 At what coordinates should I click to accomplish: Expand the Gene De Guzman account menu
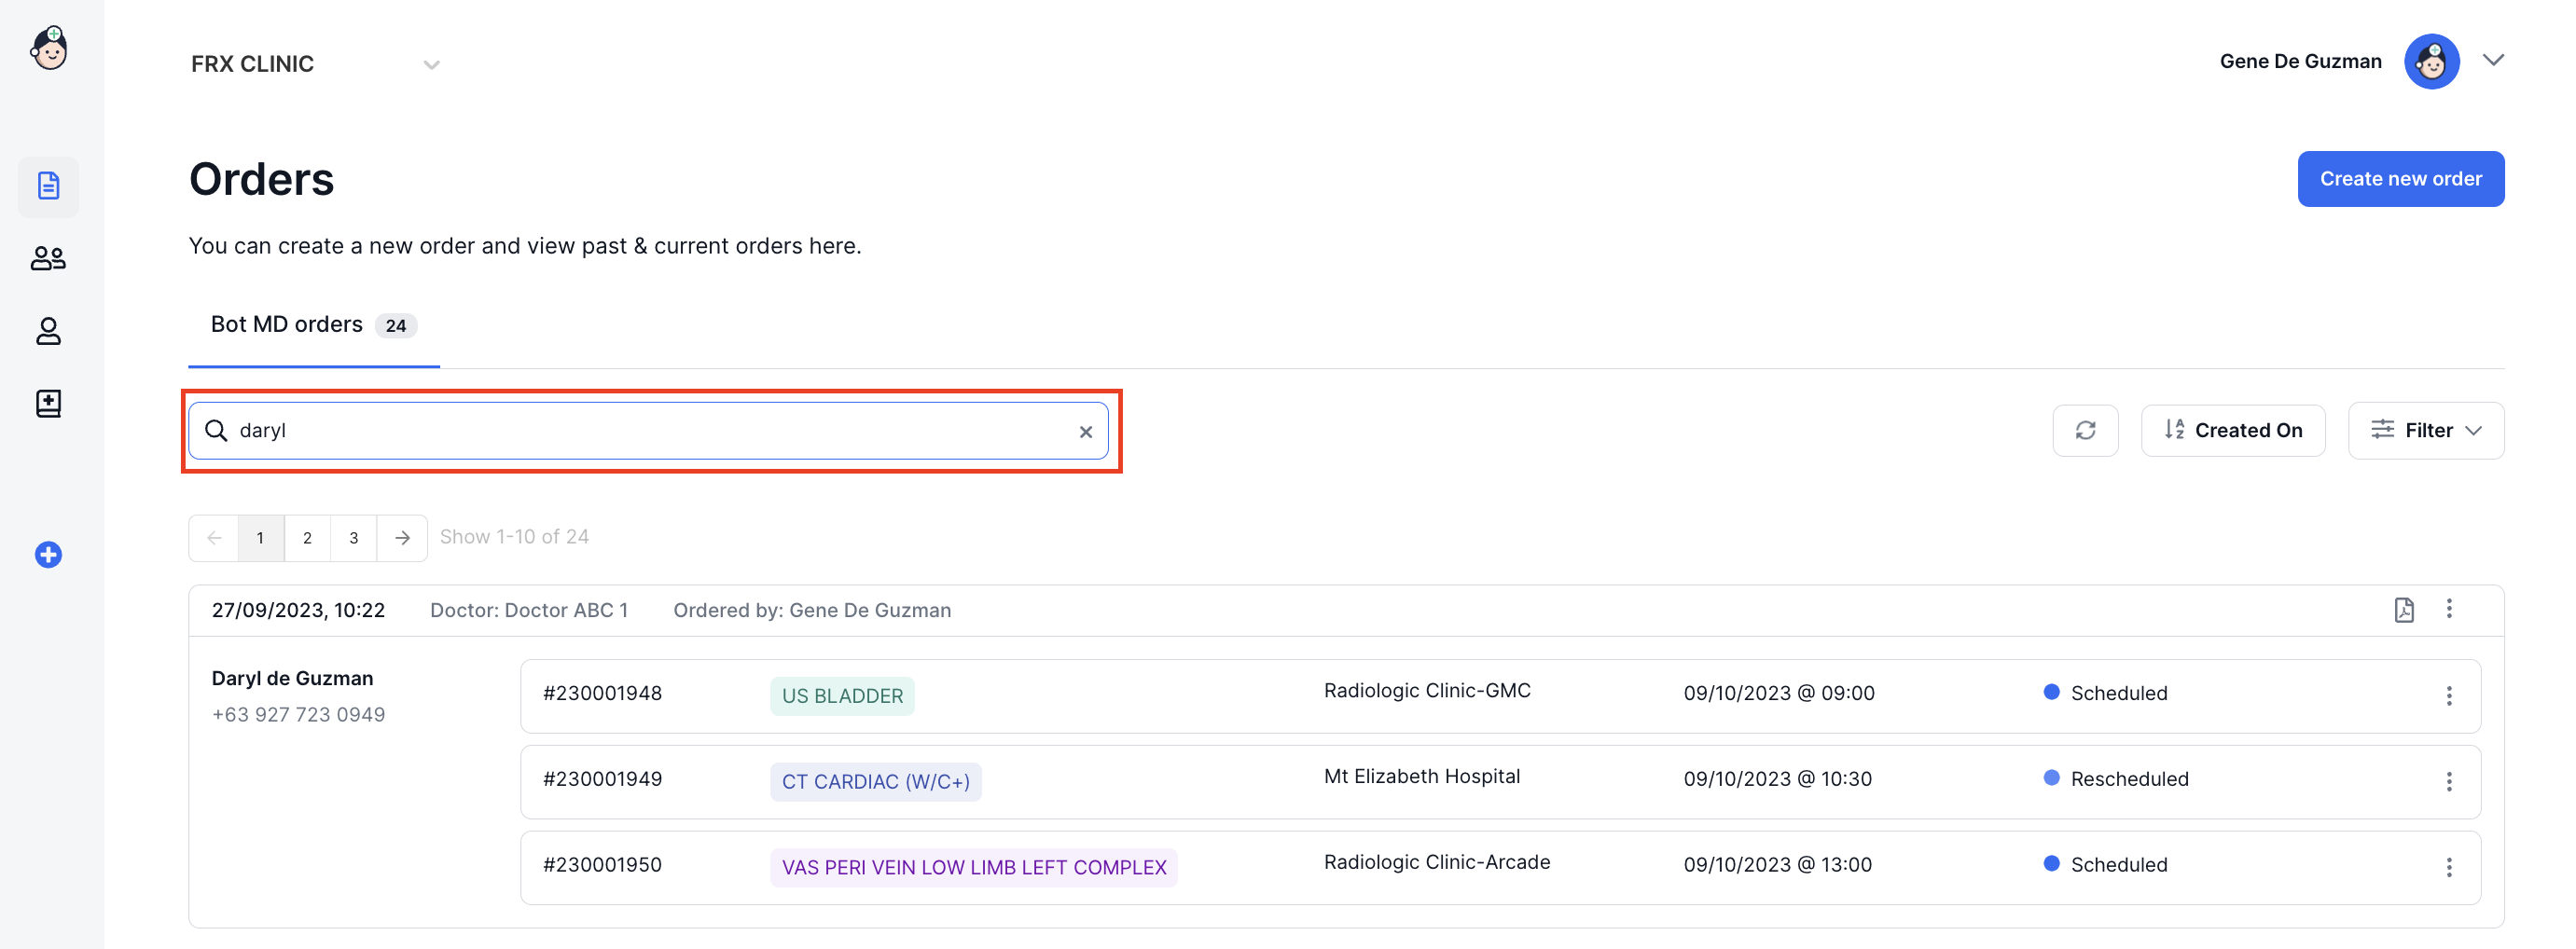pyautogui.click(x=2493, y=61)
